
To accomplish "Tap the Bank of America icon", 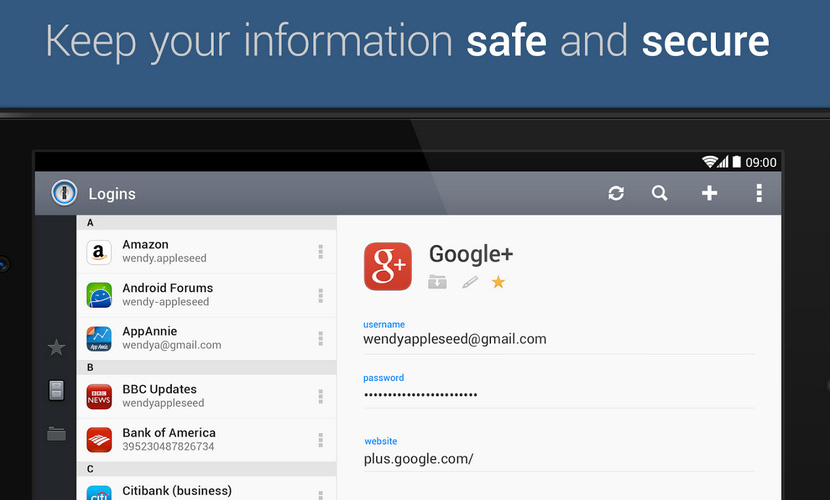I will coord(99,440).
